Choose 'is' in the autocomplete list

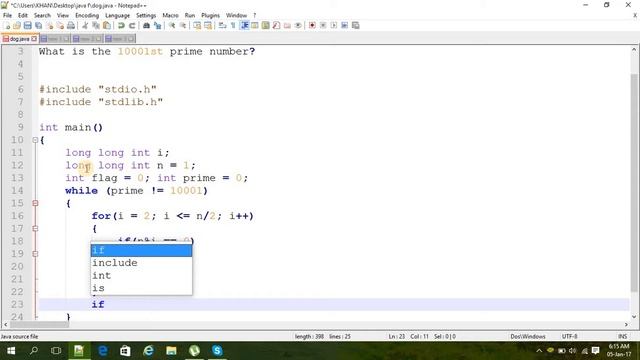pyautogui.click(x=141, y=288)
